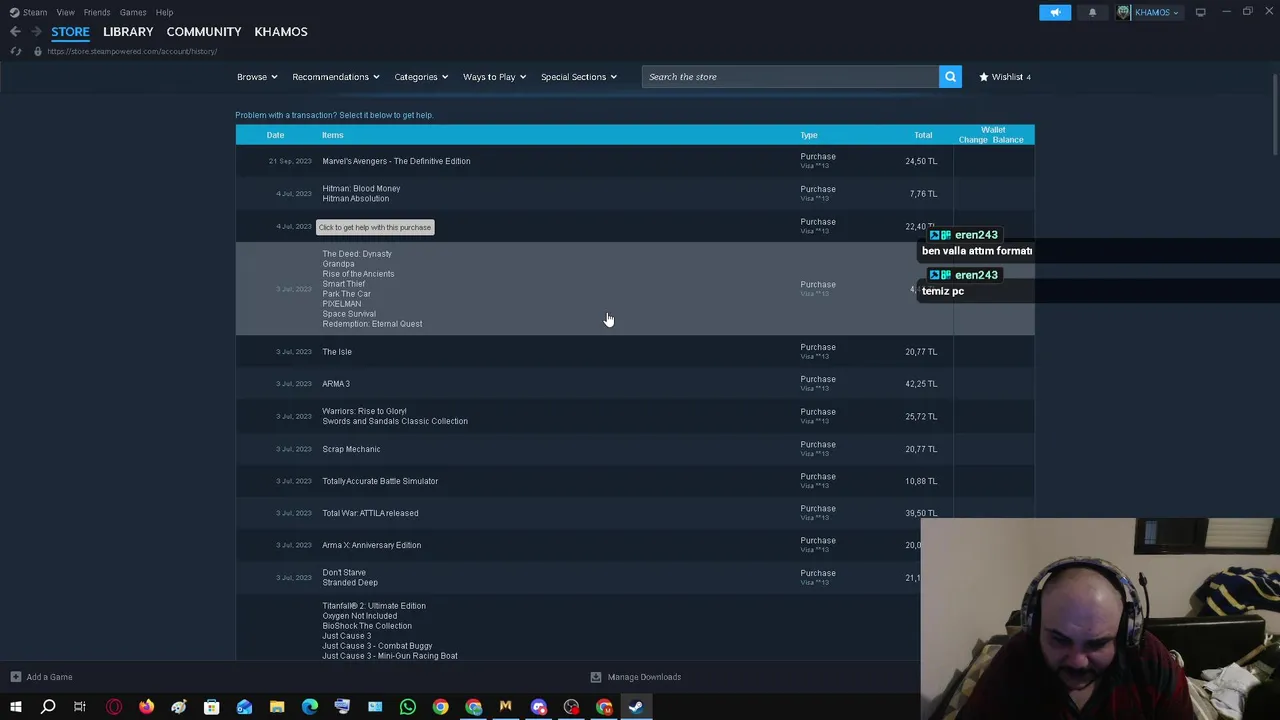Click the KHAMOS profile avatar
This screenshot has width=1280, height=720.
point(1124,12)
